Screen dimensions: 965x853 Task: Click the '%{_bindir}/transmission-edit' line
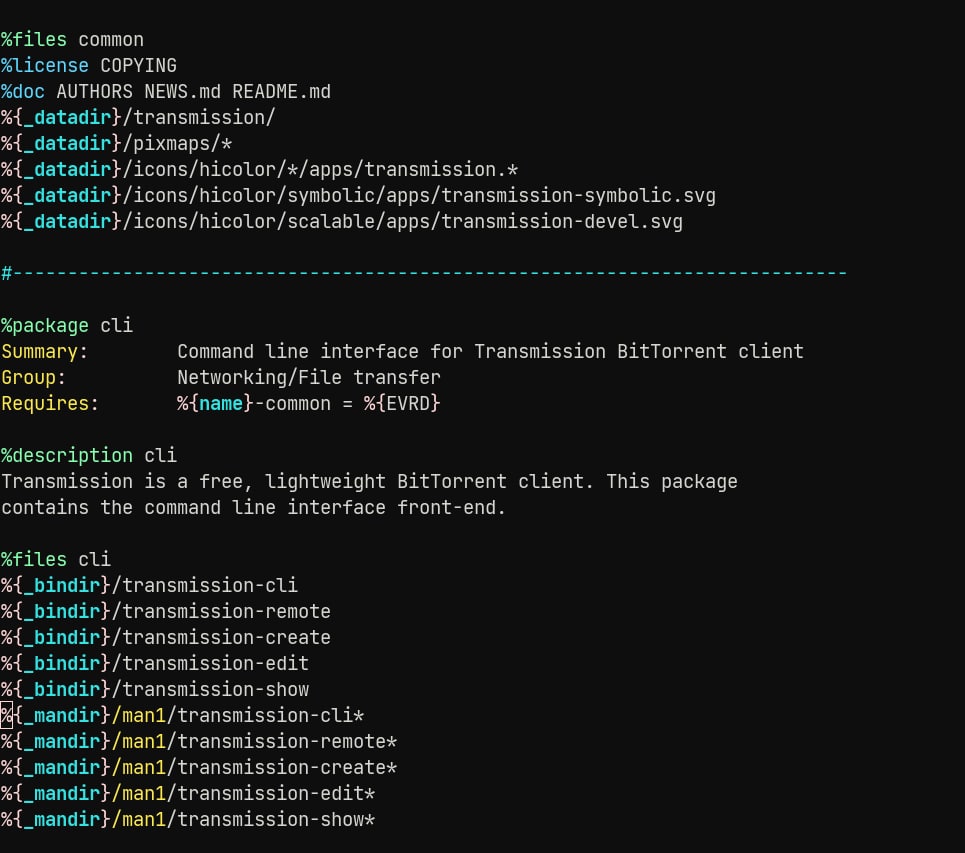(155, 663)
